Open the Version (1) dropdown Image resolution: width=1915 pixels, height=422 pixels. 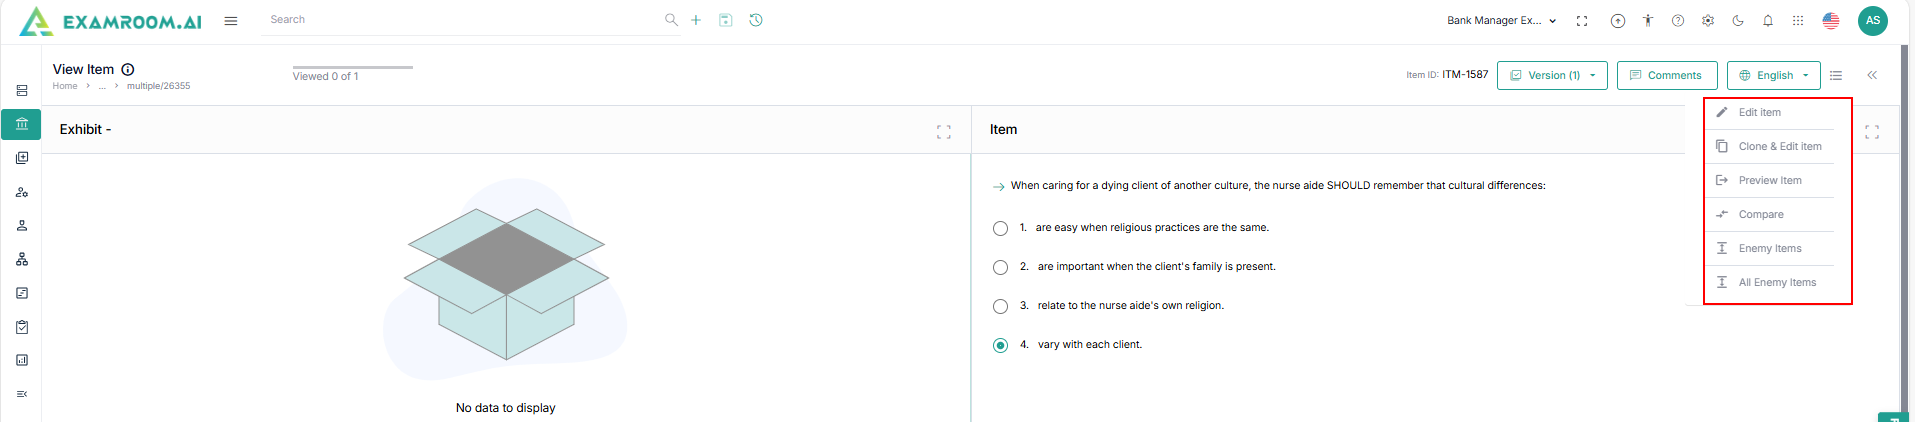[x=1552, y=75]
